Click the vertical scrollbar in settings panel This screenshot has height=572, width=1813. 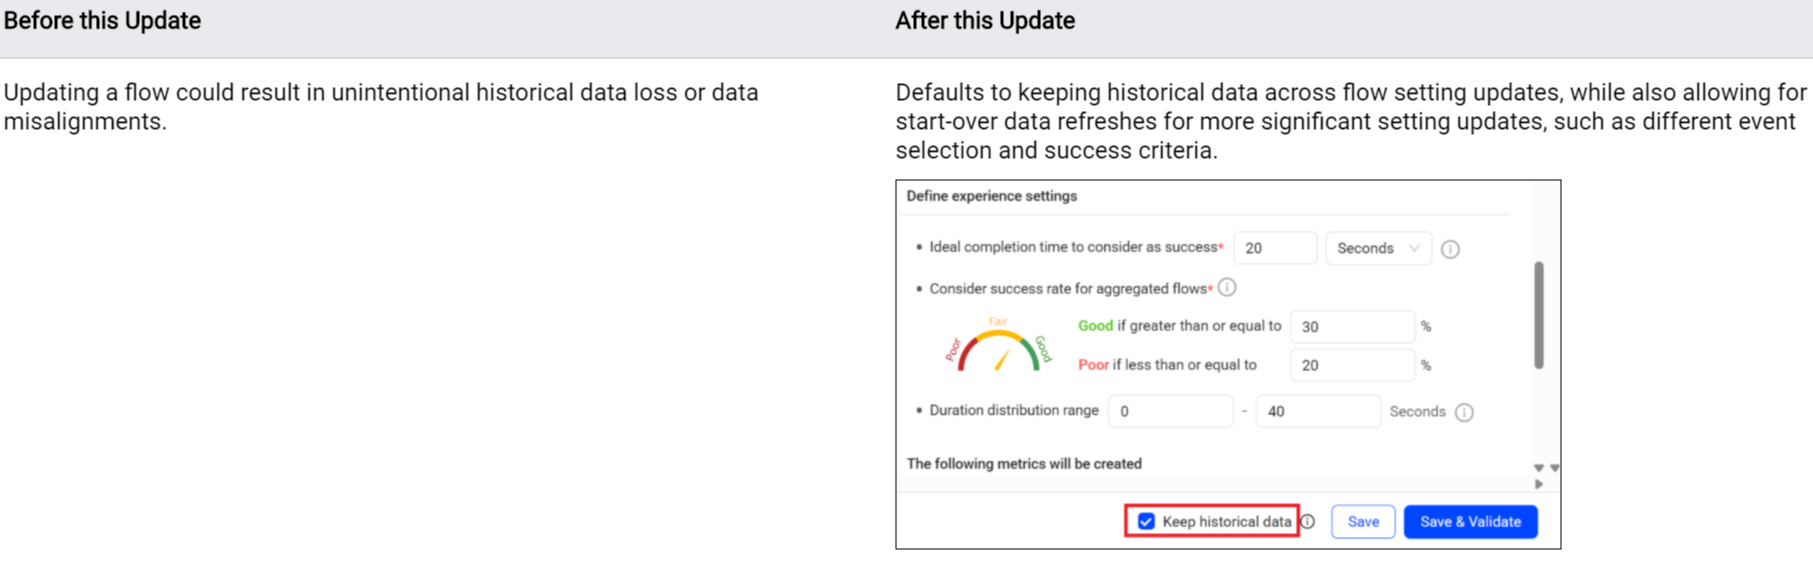tap(1538, 315)
